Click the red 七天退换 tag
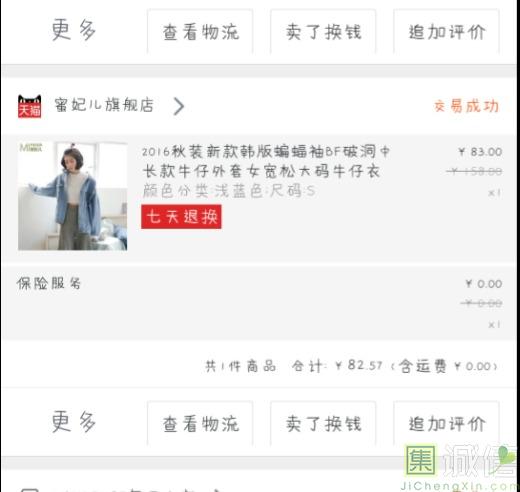The height and width of the screenshot is (492, 520). (x=181, y=217)
